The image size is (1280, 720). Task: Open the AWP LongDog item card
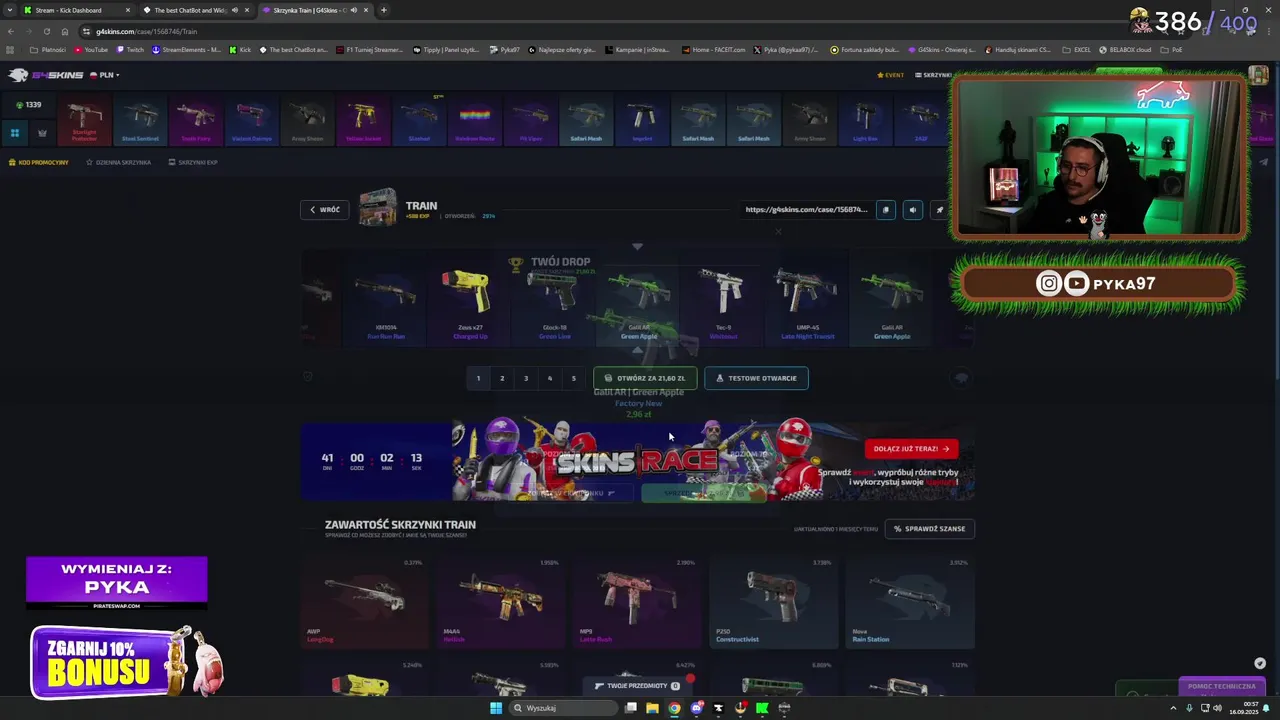point(364,602)
